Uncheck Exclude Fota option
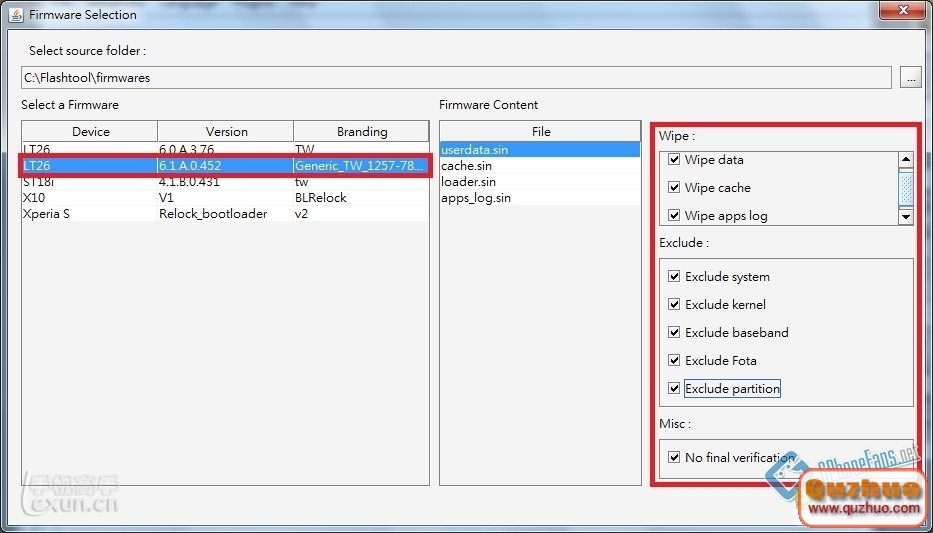The image size is (933, 533). click(674, 360)
